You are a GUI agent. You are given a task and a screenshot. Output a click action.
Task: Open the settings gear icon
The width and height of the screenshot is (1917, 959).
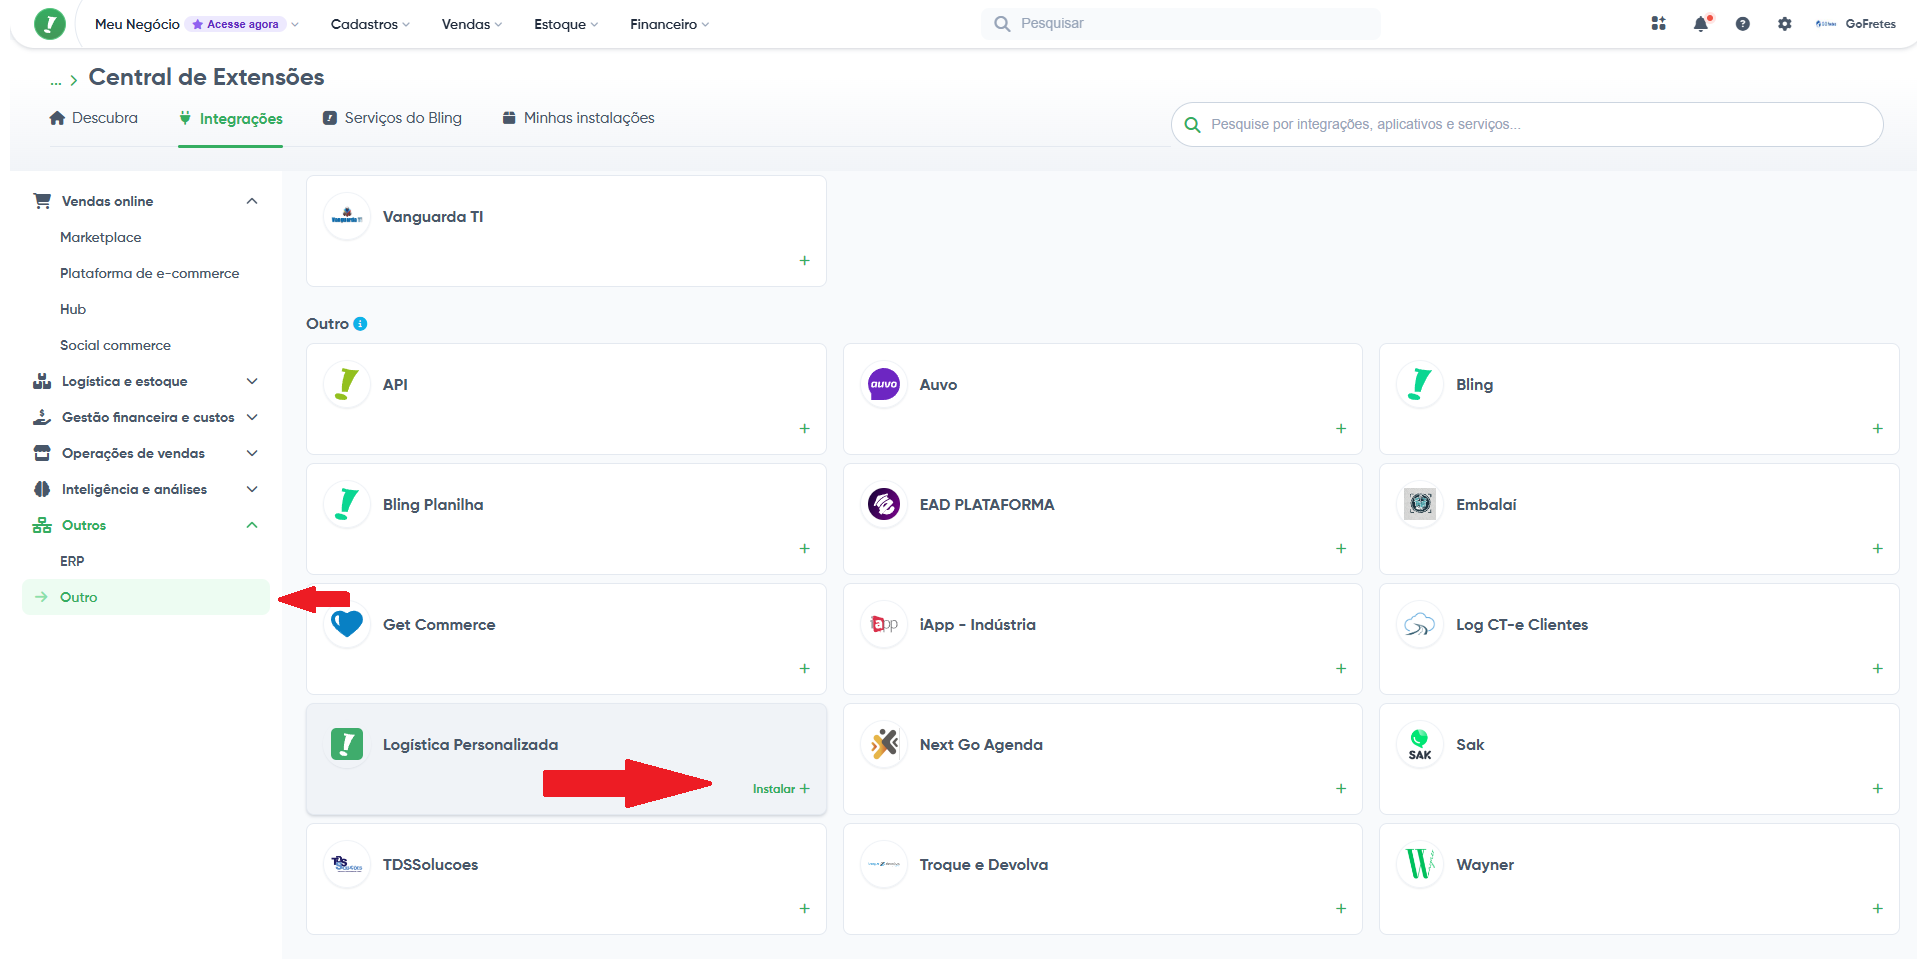pos(1785,24)
